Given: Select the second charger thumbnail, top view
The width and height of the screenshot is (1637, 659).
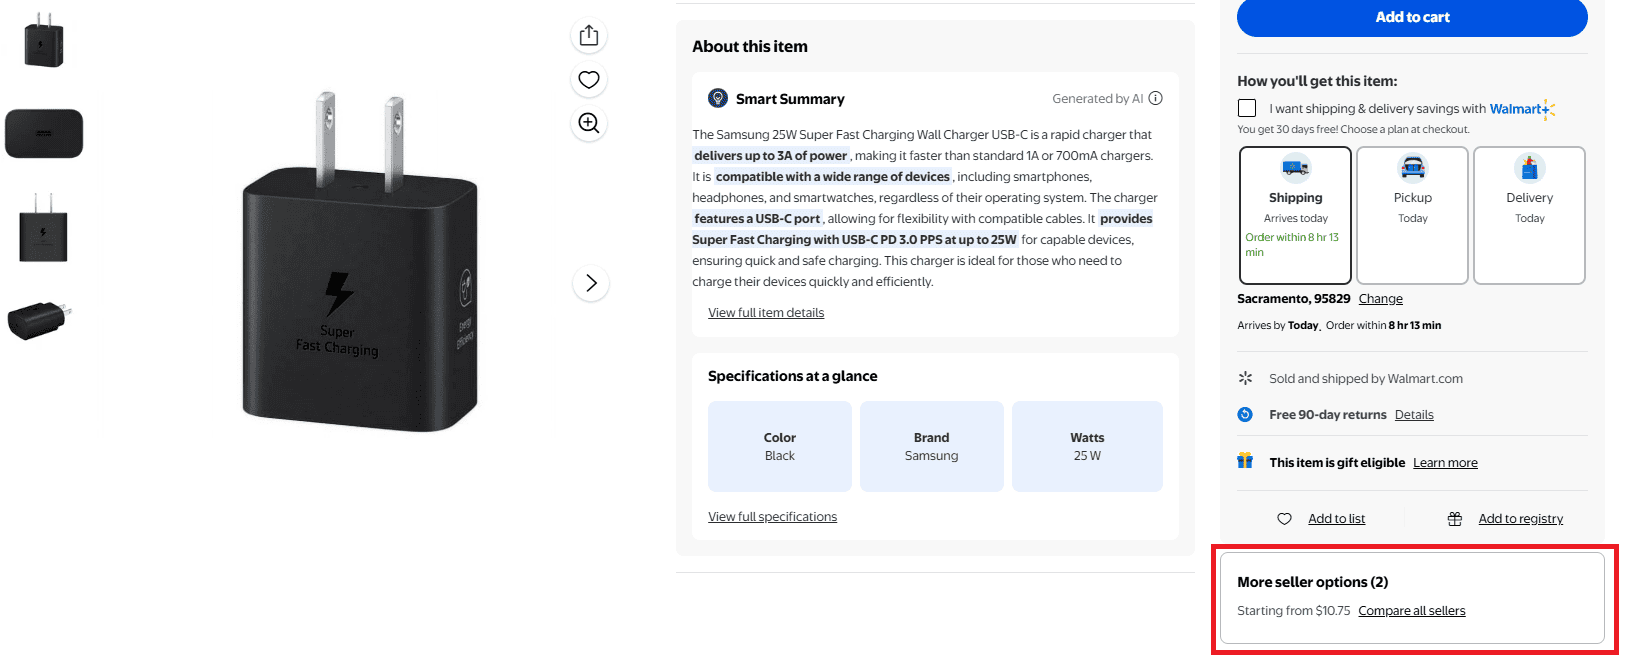Looking at the screenshot, I should click(44, 134).
